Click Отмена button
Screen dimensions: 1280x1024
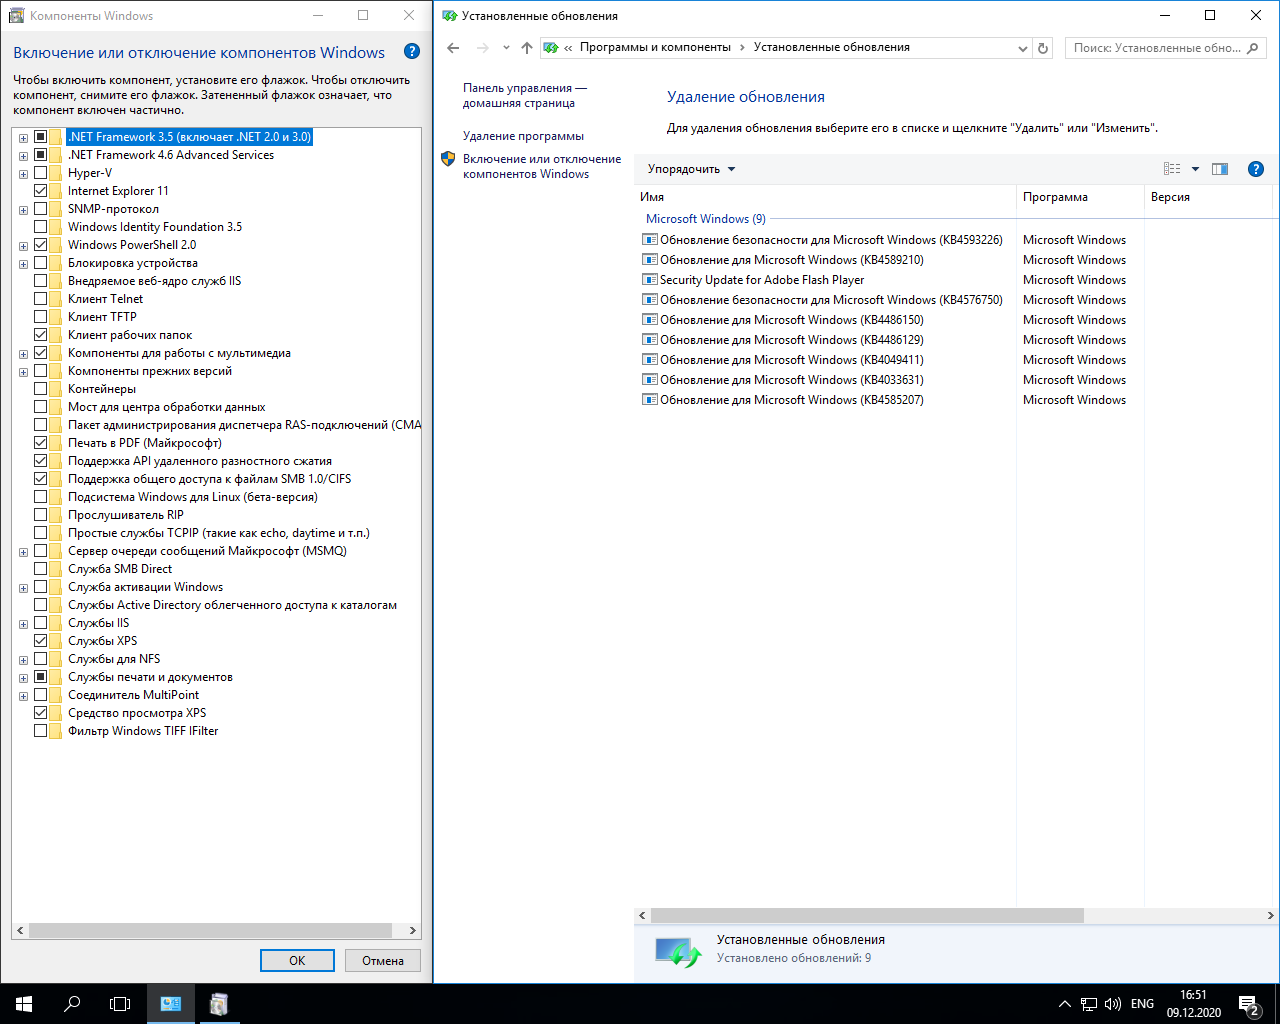(x=383, y=960)
